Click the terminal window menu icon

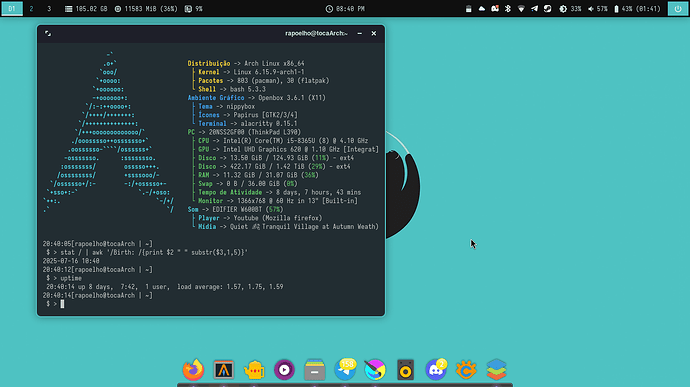[x=48, y=33]
